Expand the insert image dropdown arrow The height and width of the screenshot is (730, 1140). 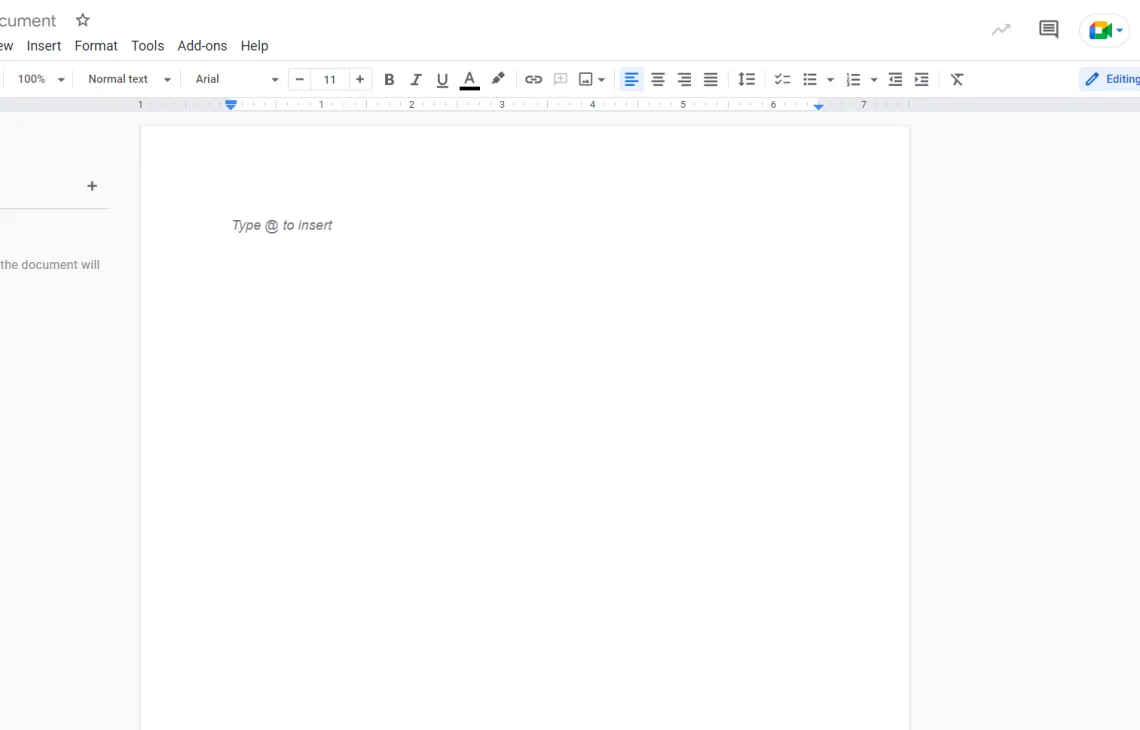[601, 80]
